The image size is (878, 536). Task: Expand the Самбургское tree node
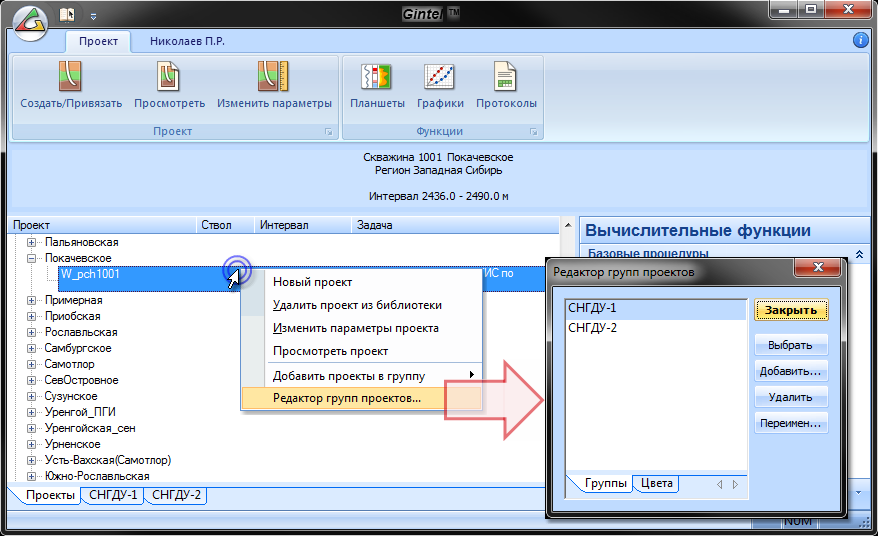click(31, 348)
